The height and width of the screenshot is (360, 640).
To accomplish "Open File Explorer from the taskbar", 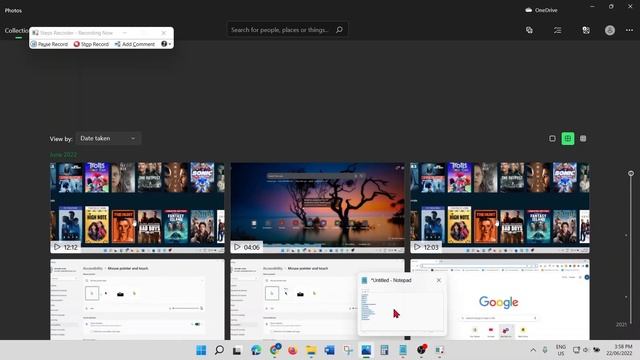I will [311, 350].
